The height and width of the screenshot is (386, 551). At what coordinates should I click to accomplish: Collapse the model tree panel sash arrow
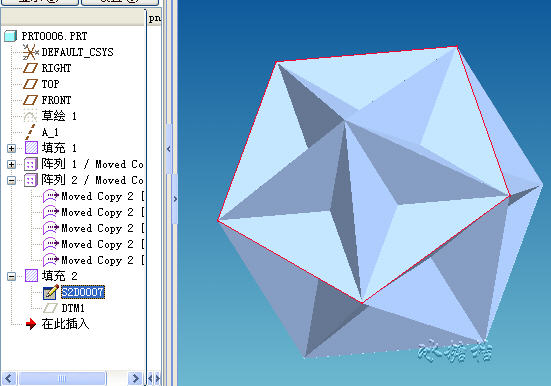click(x=169, y=149)
